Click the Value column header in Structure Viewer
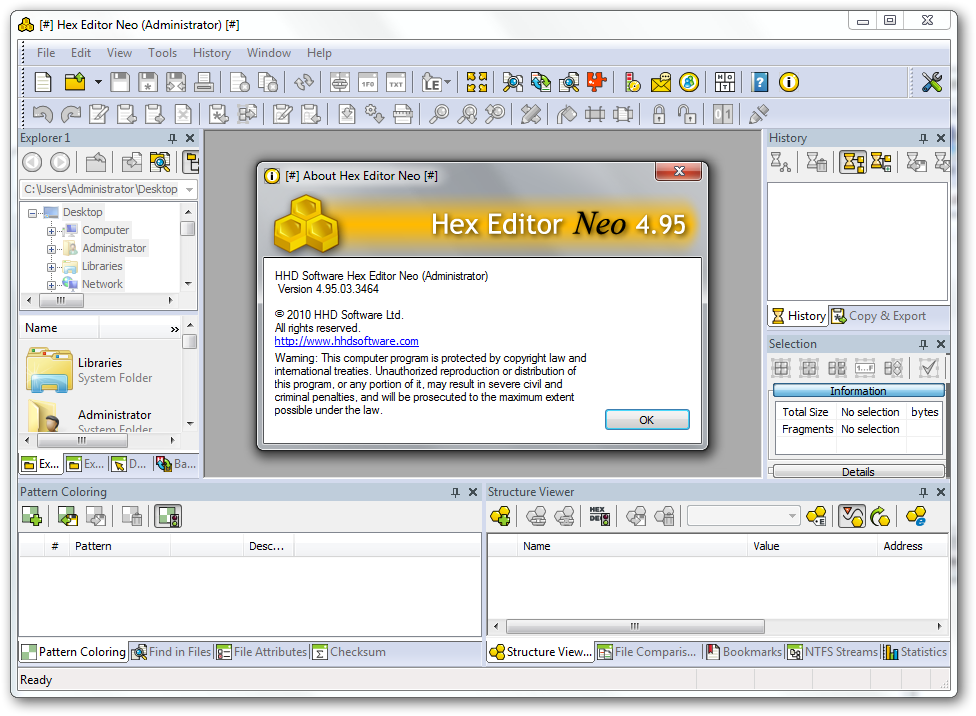Viewport: 976px width, 716px height. pos(812,546)
